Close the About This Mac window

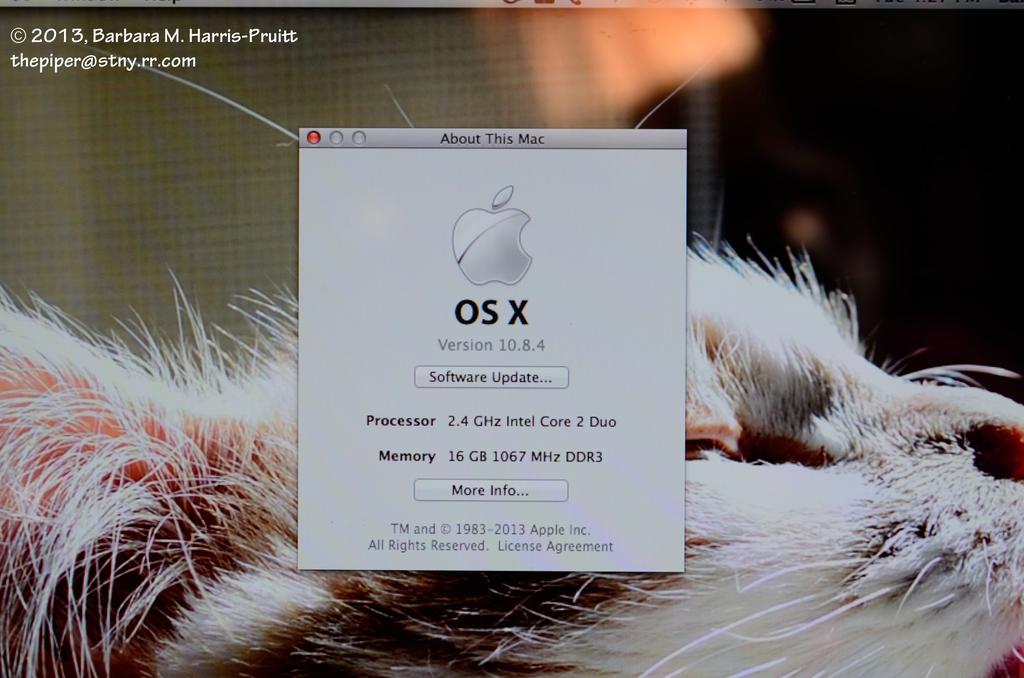pyautogui.click(x=313, y=138)
